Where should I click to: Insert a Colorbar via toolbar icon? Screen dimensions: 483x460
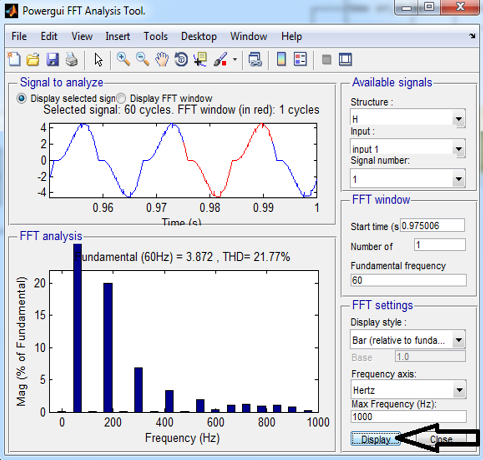[282, 60]
